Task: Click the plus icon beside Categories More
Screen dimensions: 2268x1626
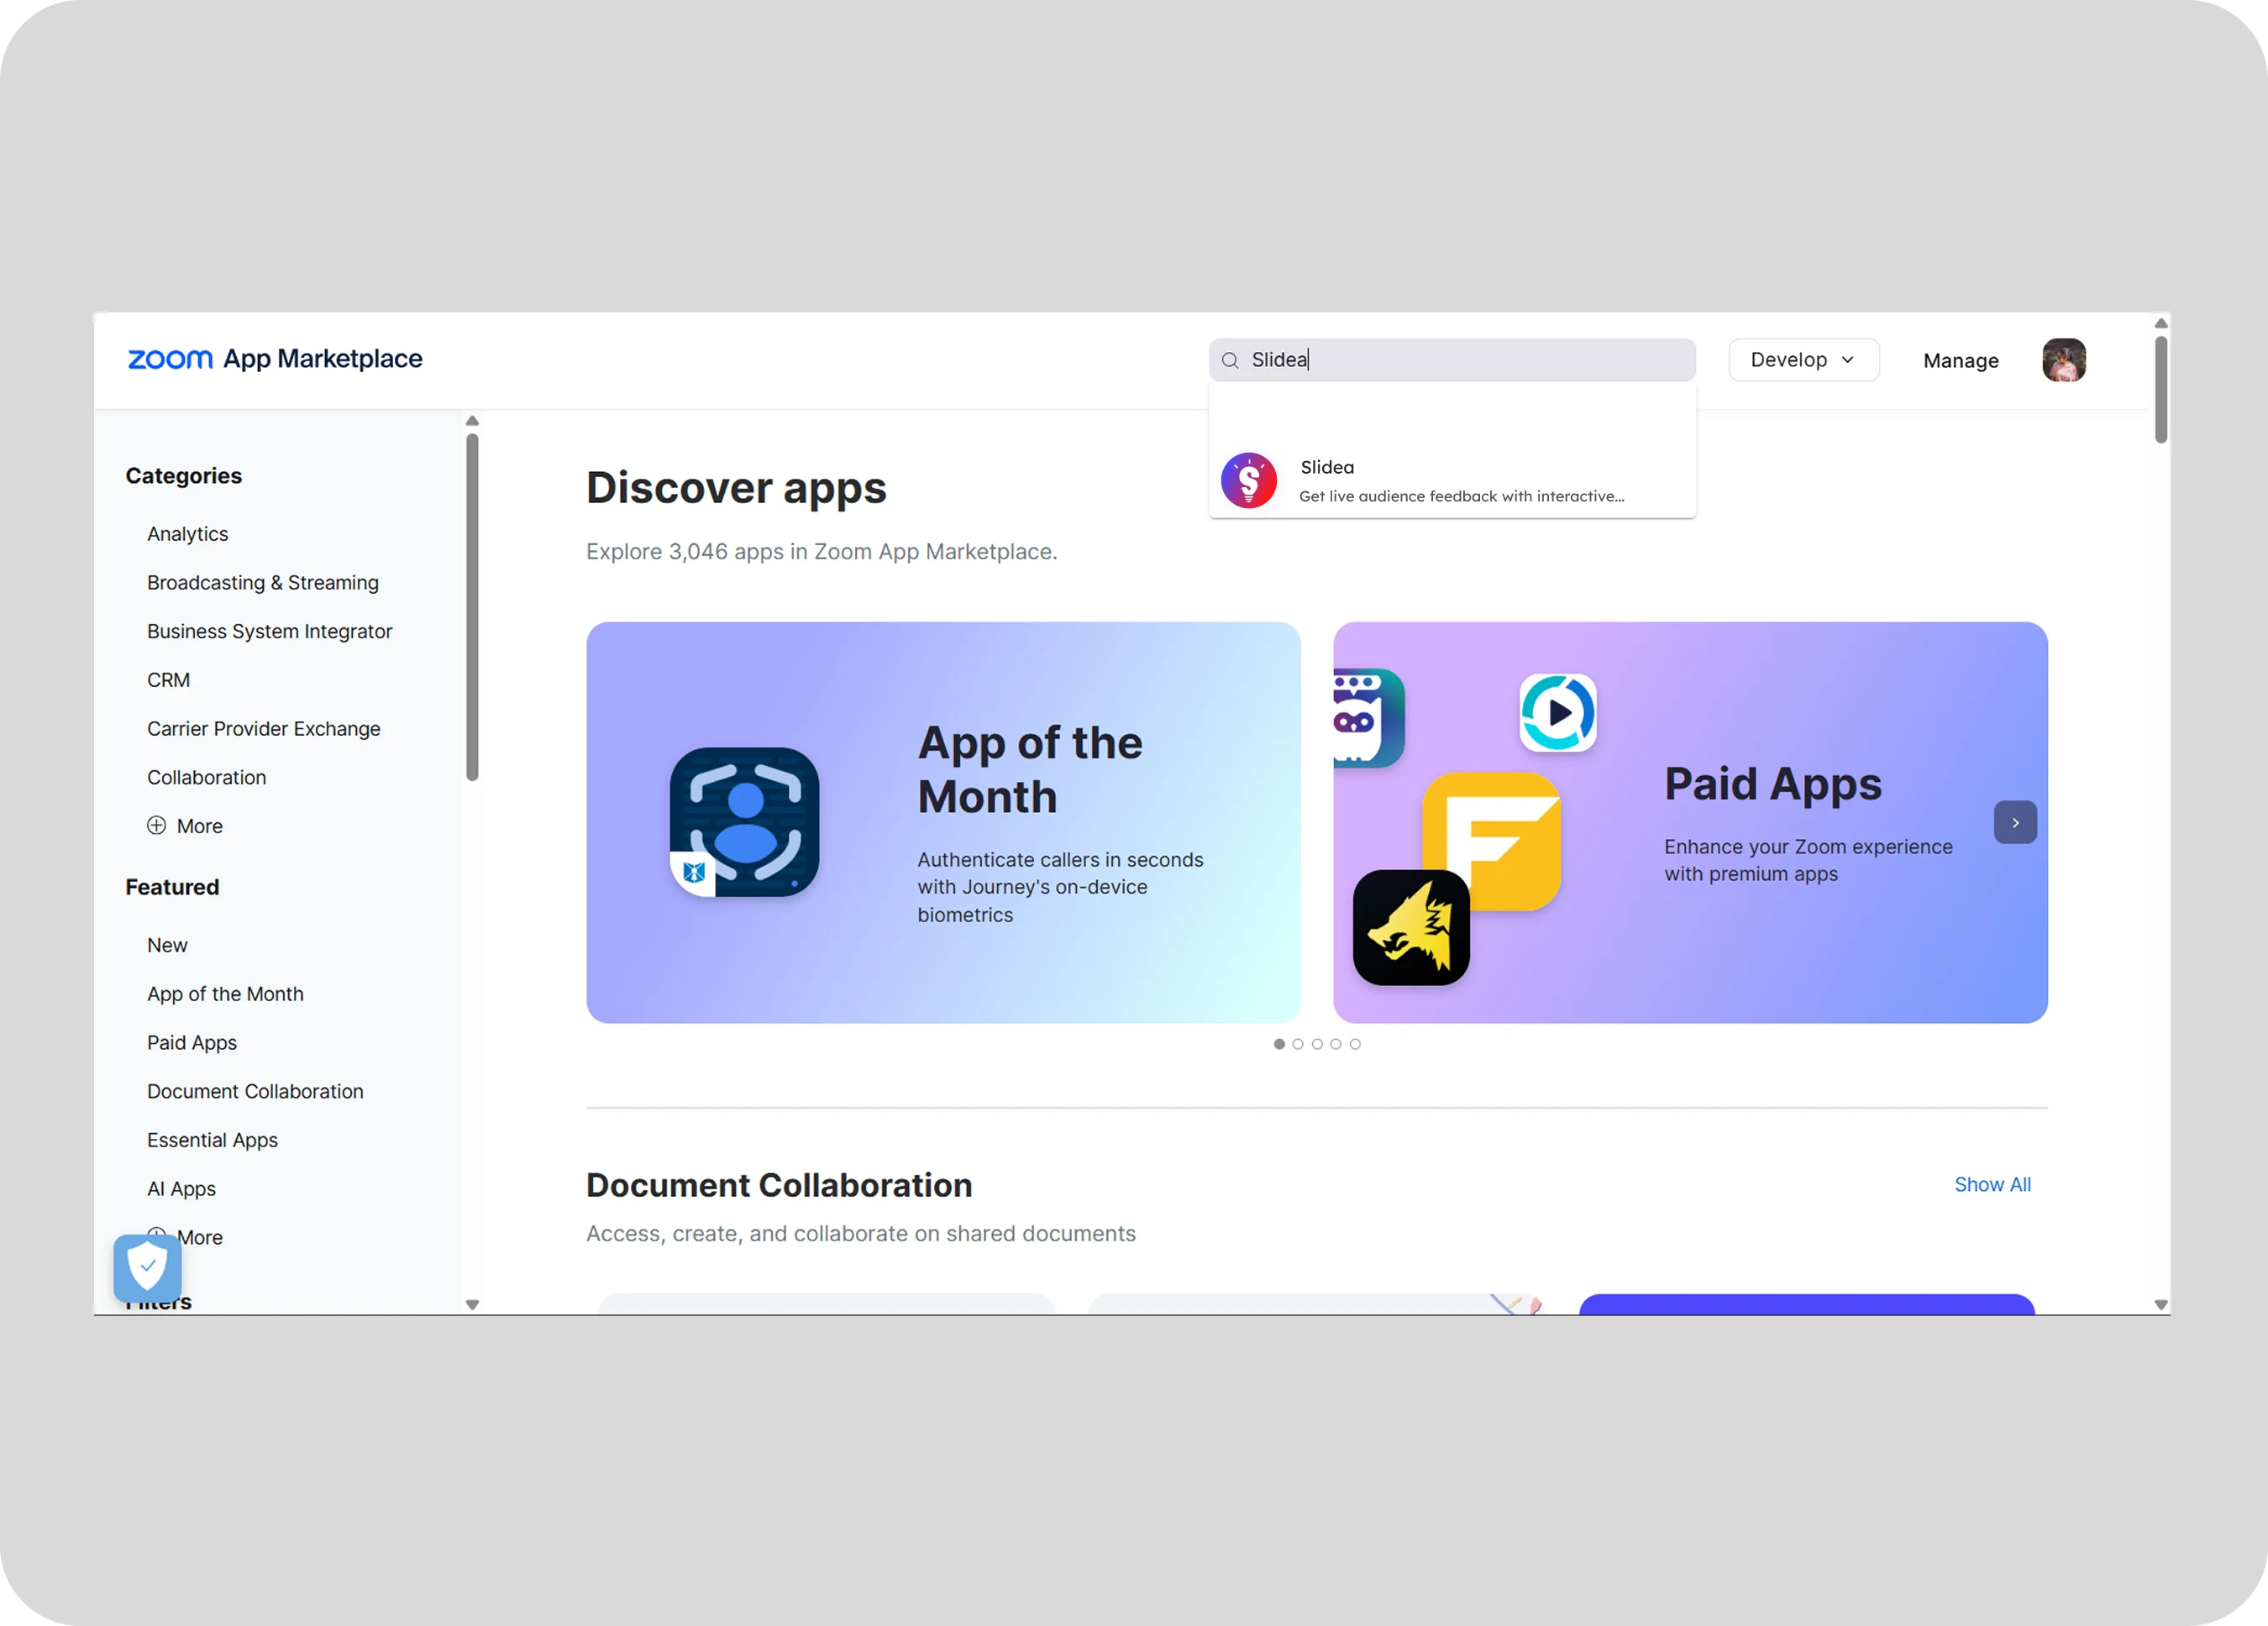Action: click(157, 826)
